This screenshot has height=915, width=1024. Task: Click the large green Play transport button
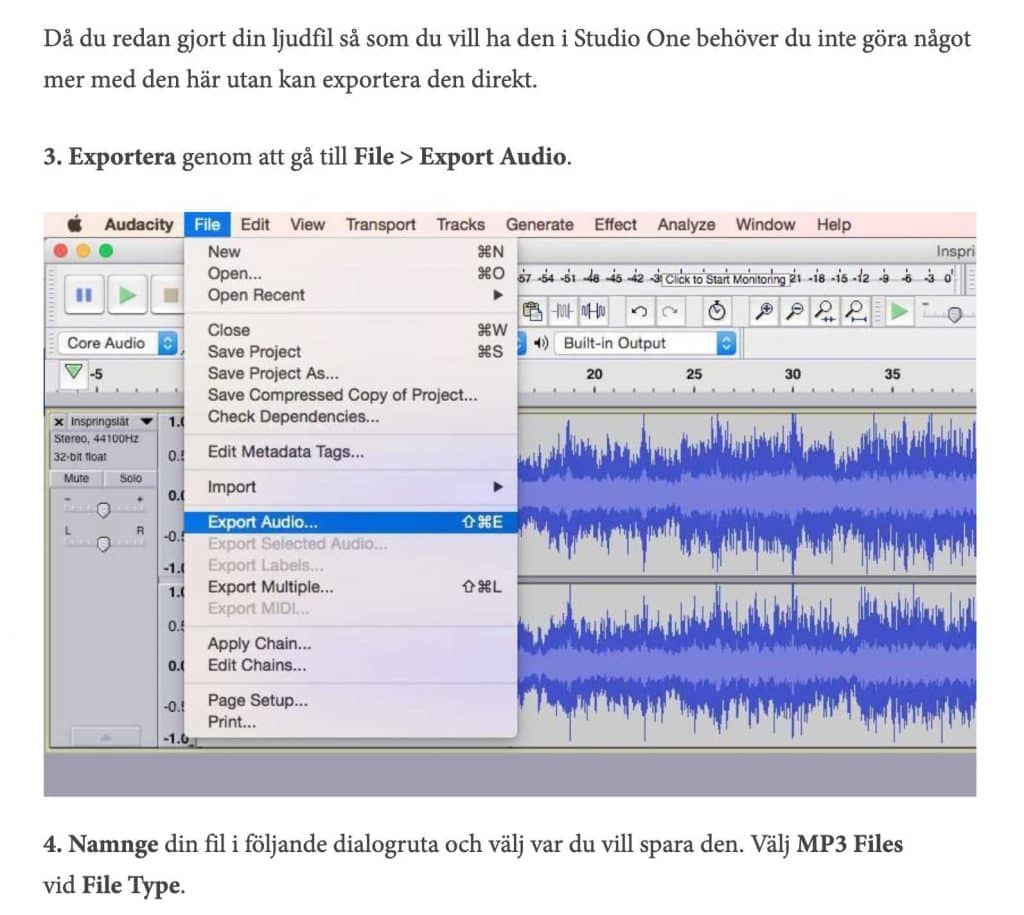point(127,295)
